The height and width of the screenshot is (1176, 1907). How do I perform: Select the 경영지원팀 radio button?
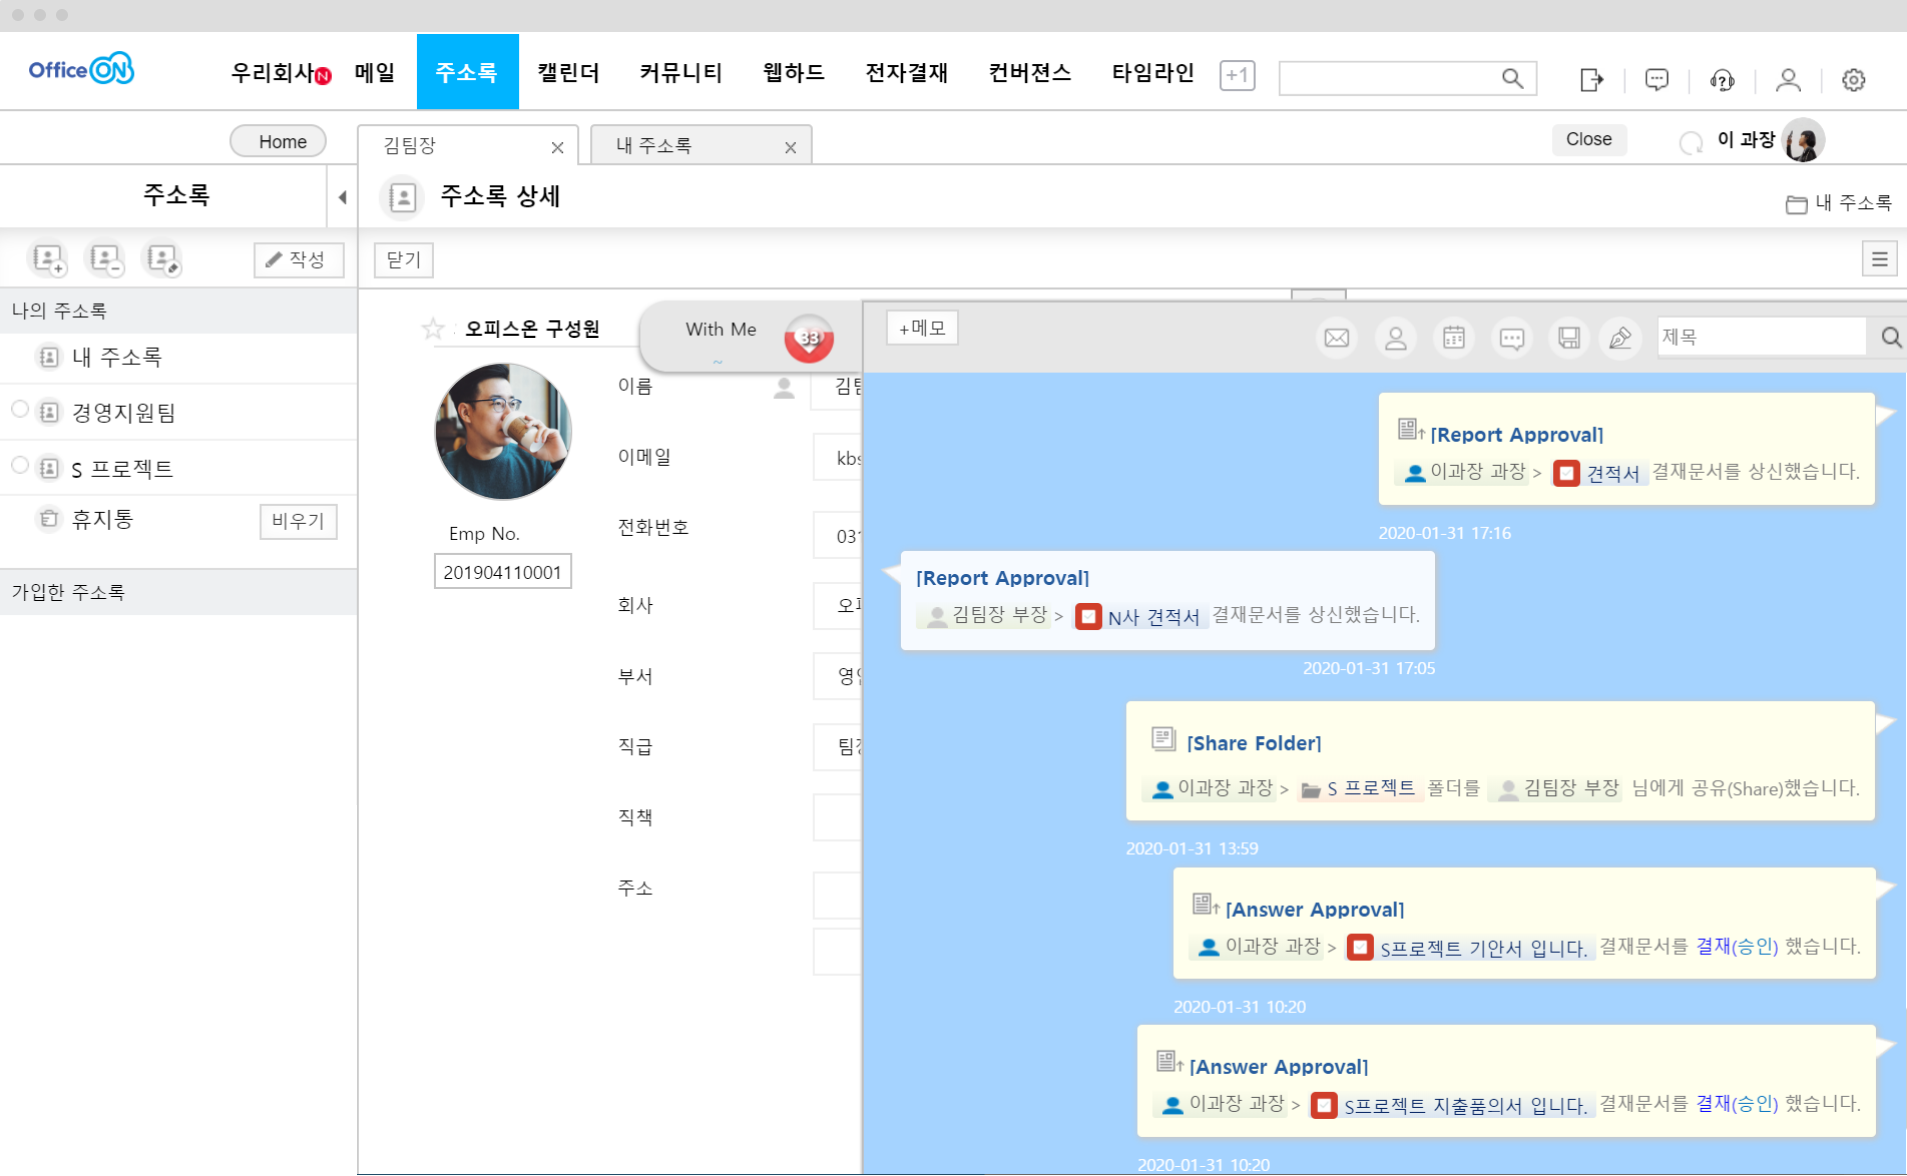(x=19, y=409)
